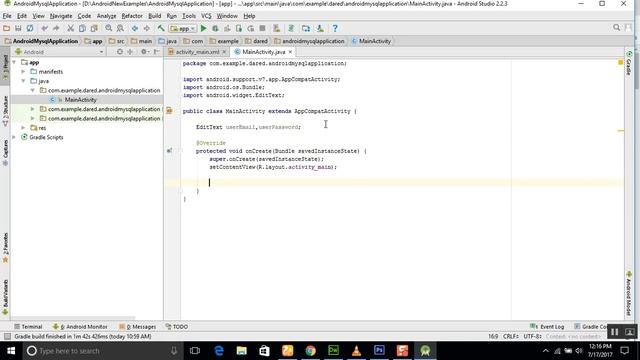Click the green Run app button
The width and height of the screenshot is (640, 360).
pyautogui.click(x=204, y=29)
